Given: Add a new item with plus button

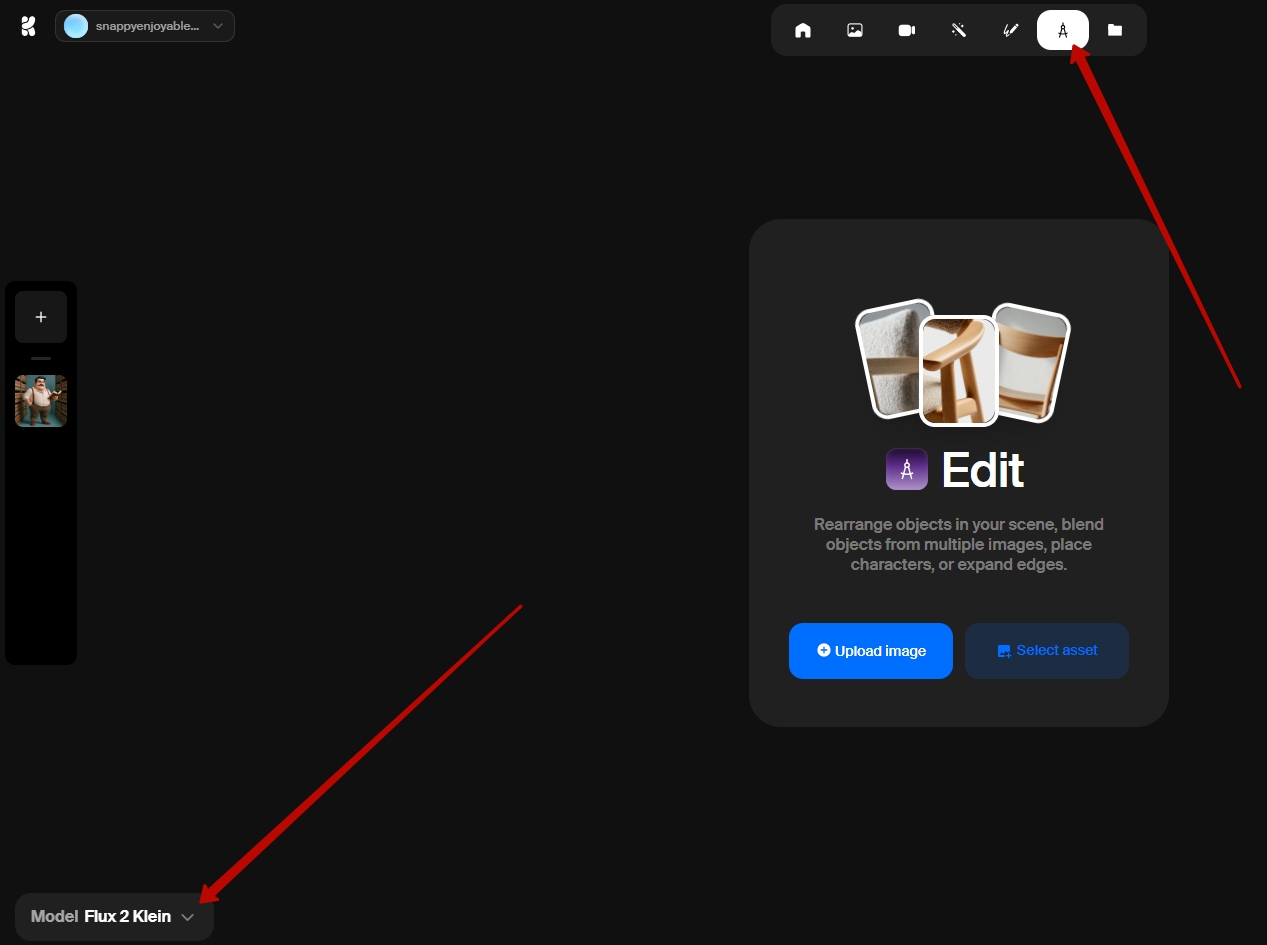Looking at the screenshot, I should point(41,317).
